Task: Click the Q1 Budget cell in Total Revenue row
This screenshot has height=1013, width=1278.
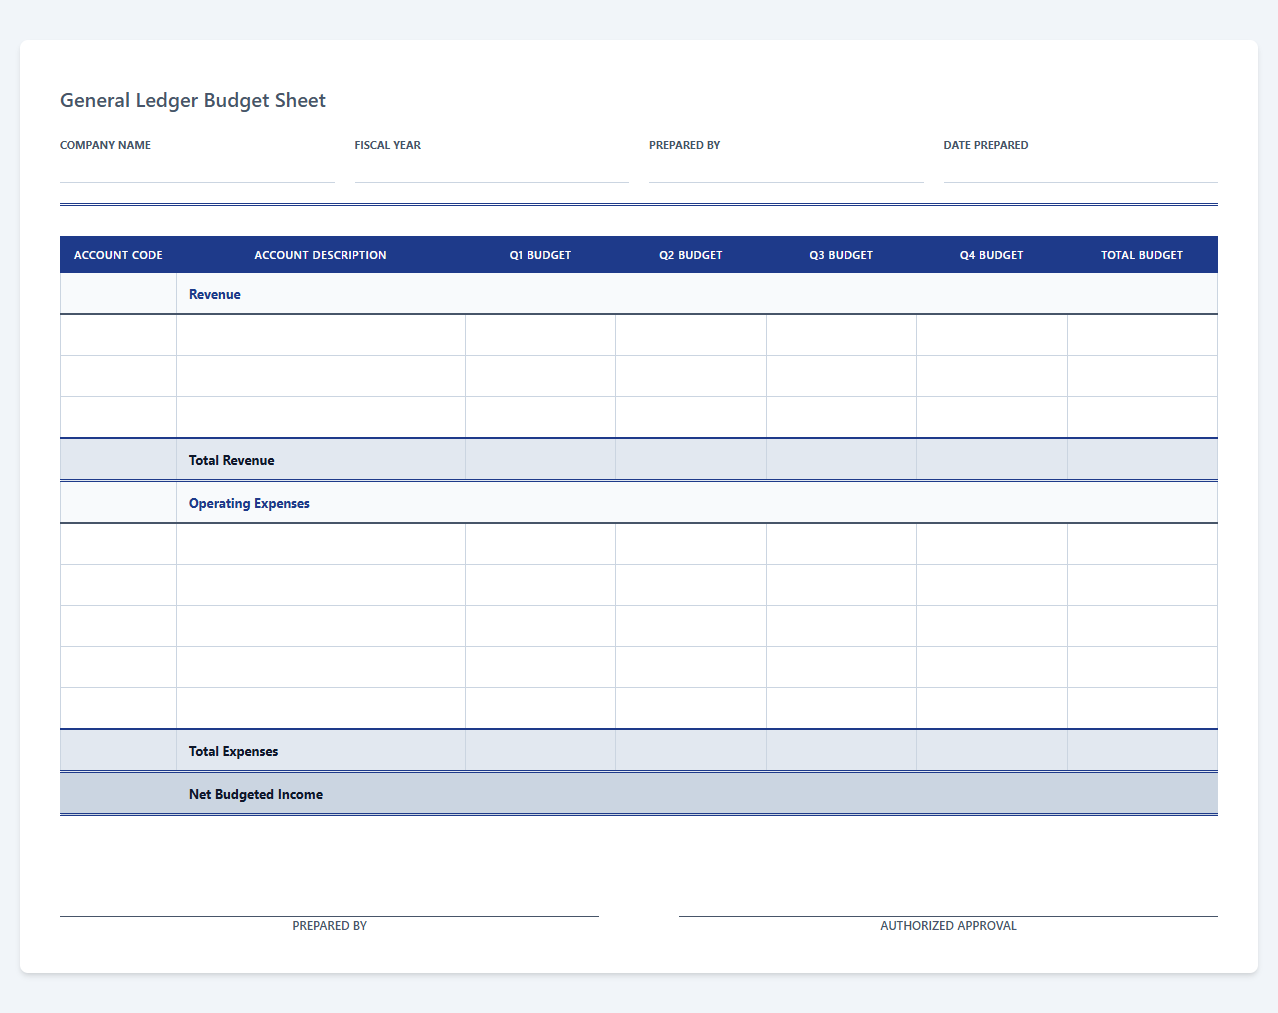Action: [540, 459]
